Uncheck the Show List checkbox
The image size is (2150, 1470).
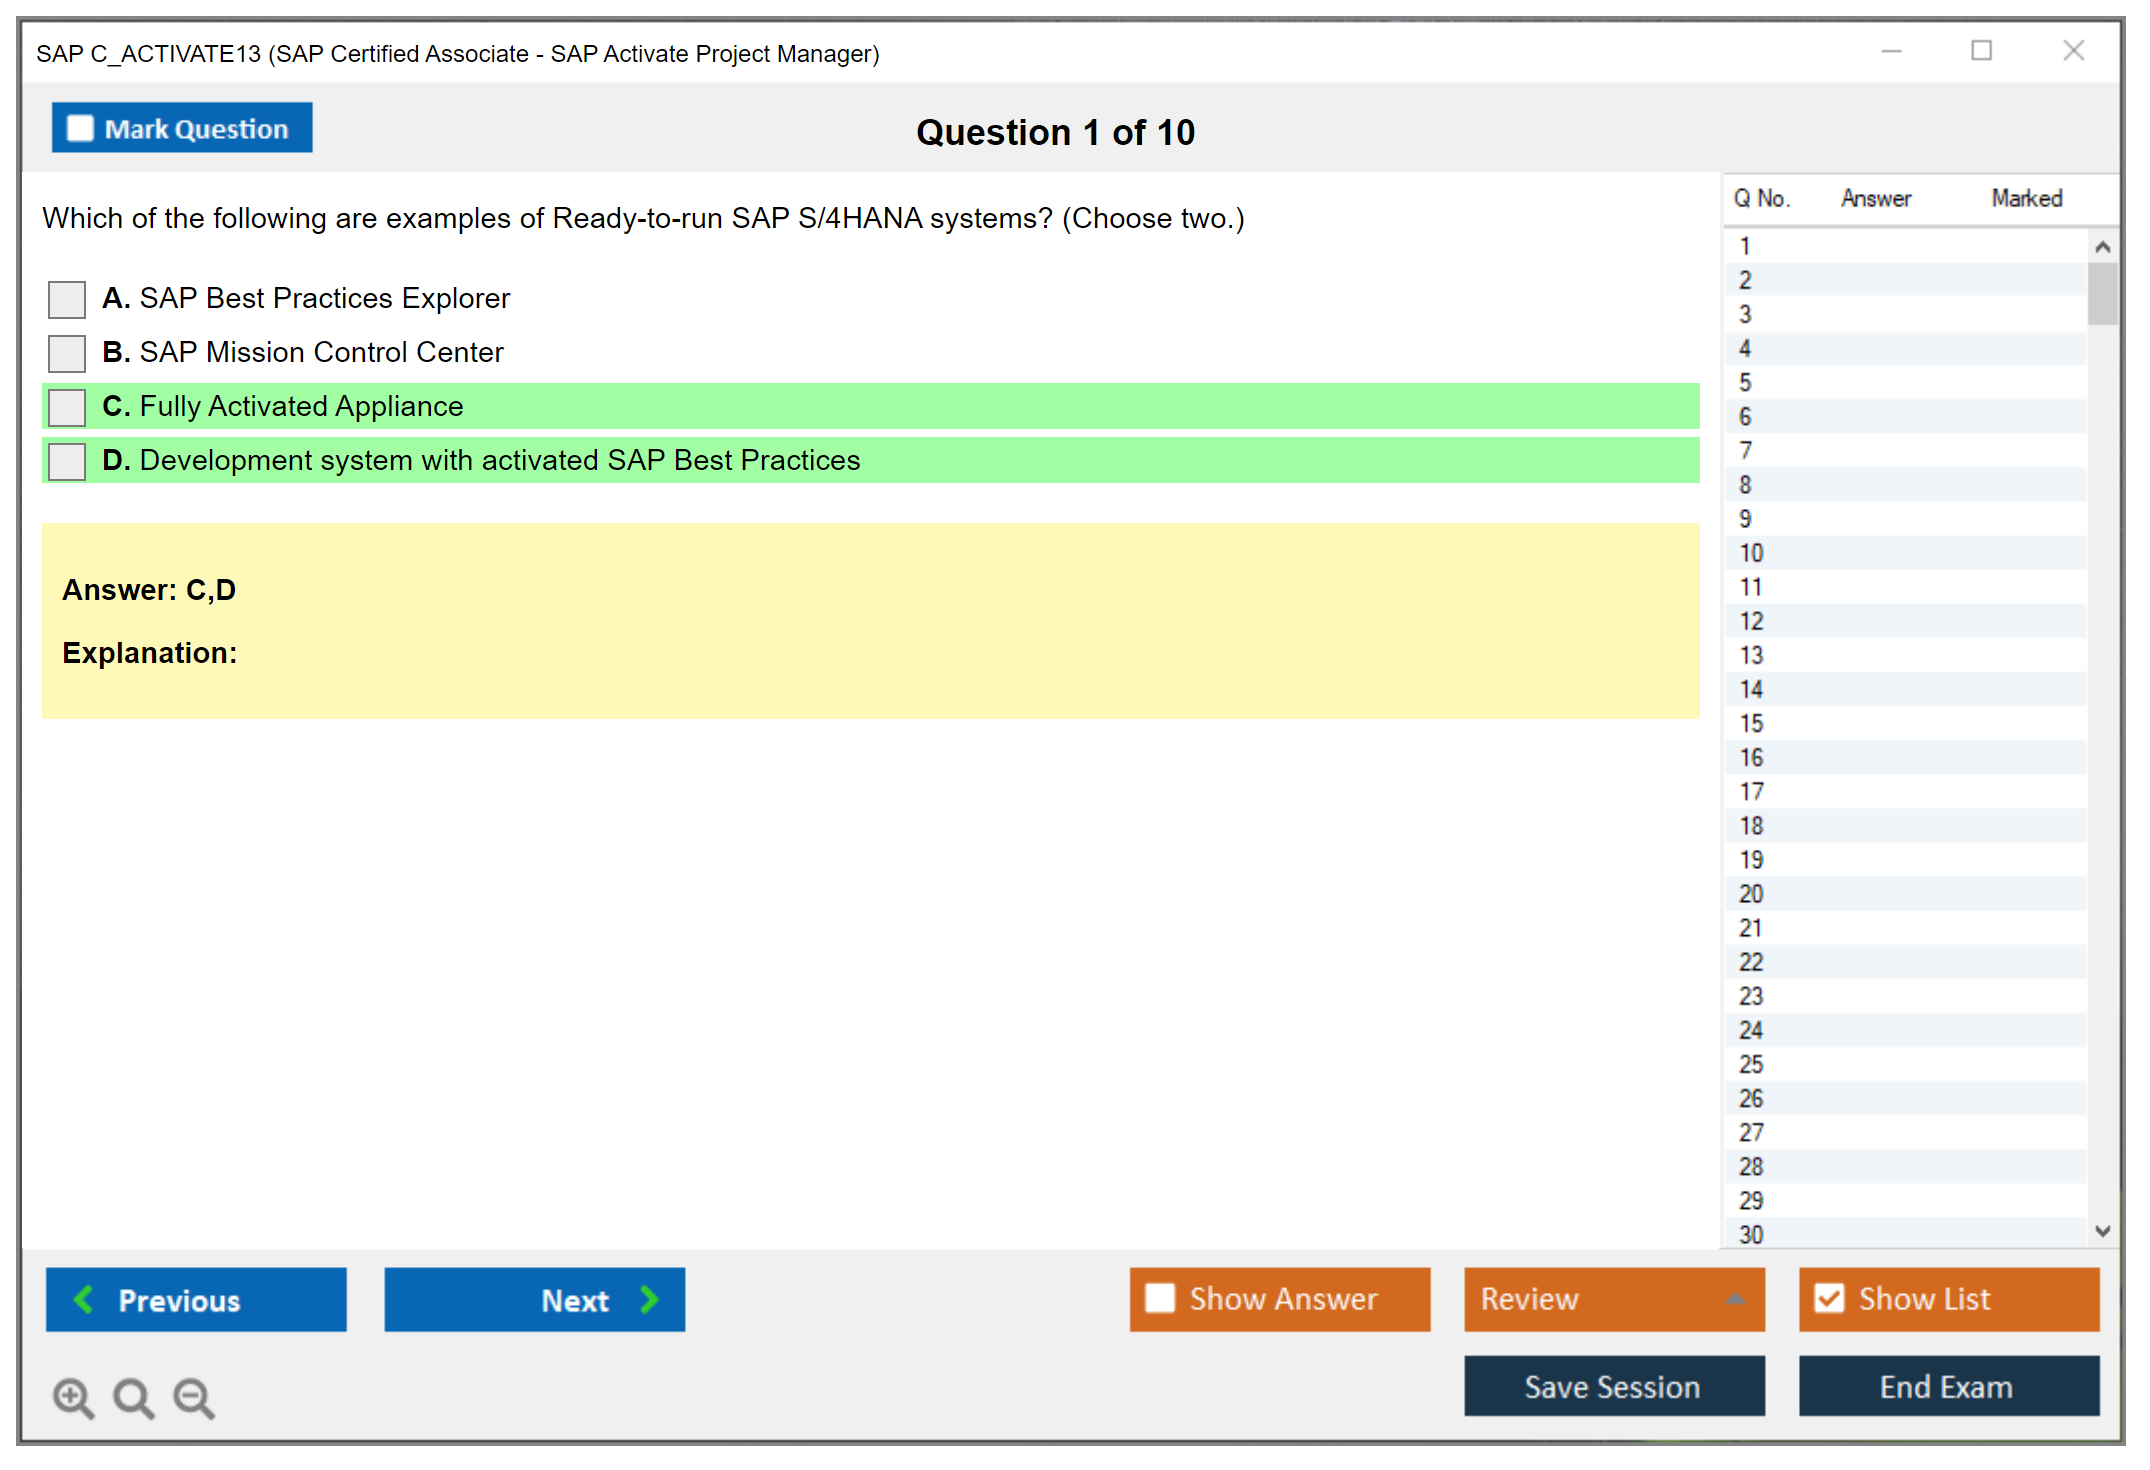pos(1829,1298)
